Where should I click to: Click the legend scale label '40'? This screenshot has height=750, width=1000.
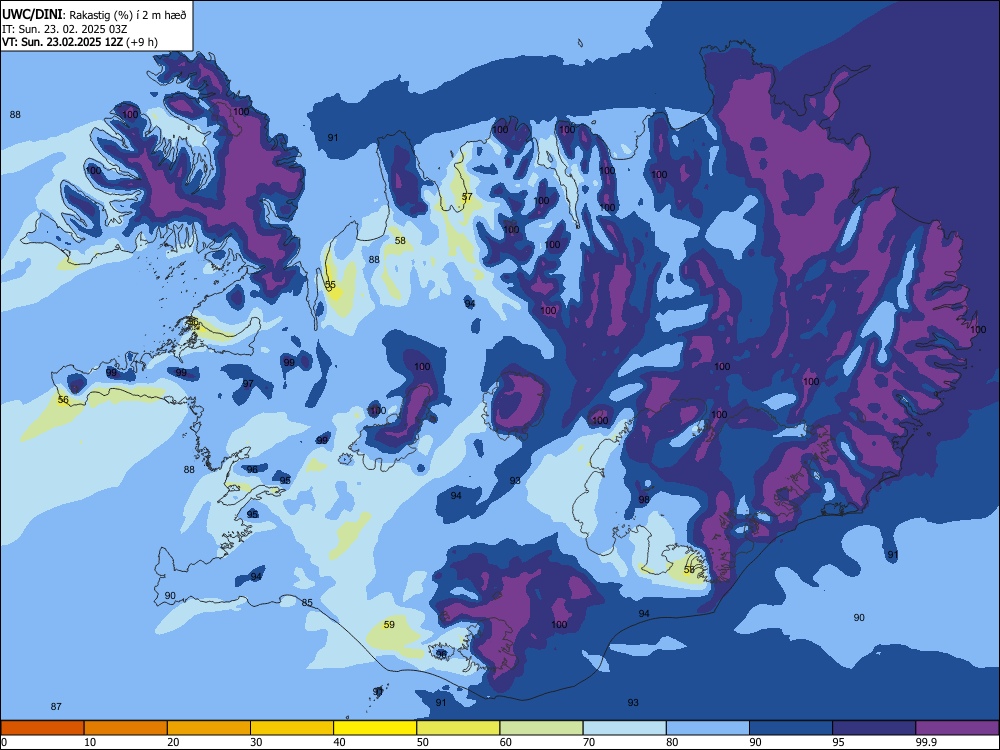click(339, 742)
